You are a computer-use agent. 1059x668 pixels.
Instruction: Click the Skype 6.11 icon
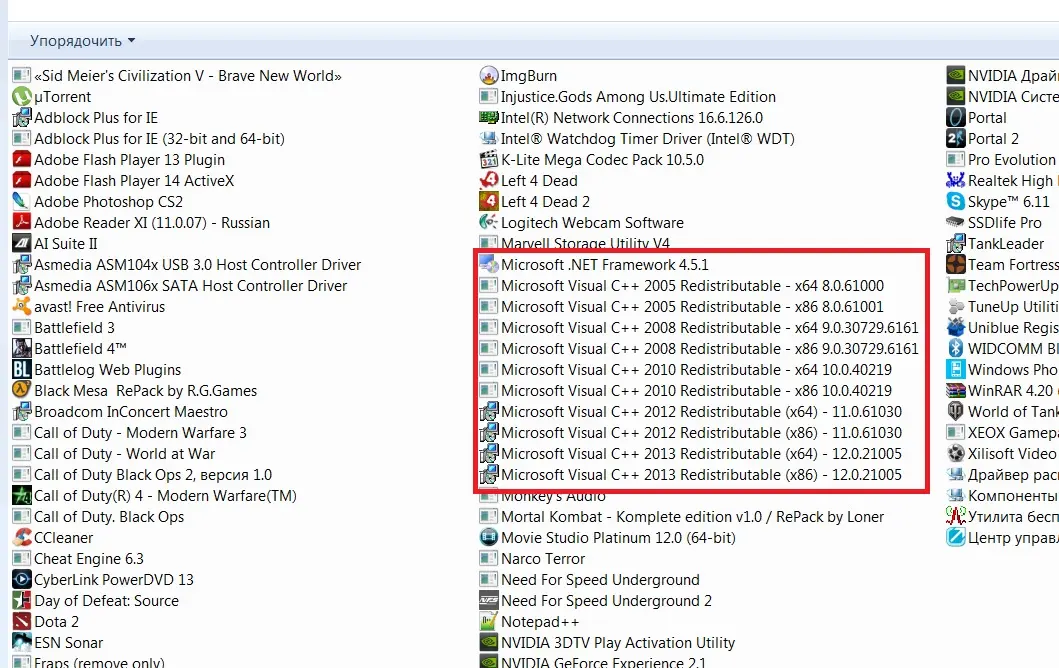click(x=955, y=202)
